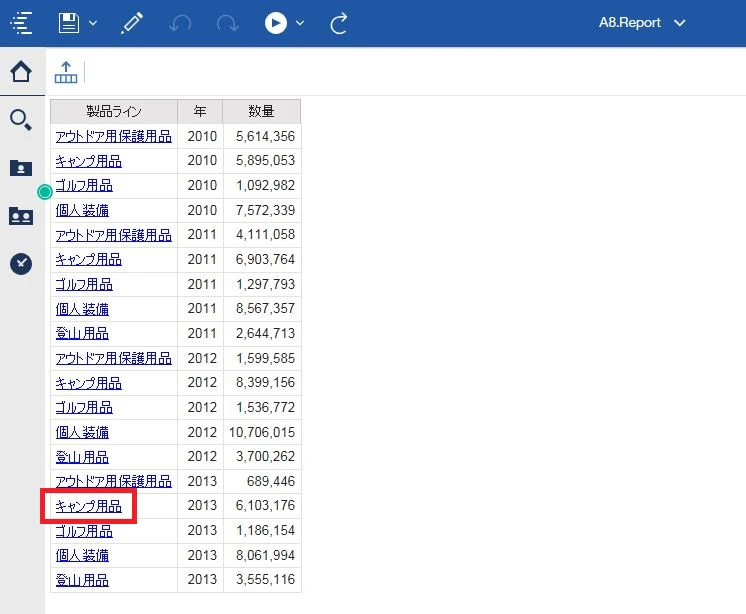Viewport: 746px width, 614px height.
Task: Open My content folder icon
Action: 21,167
